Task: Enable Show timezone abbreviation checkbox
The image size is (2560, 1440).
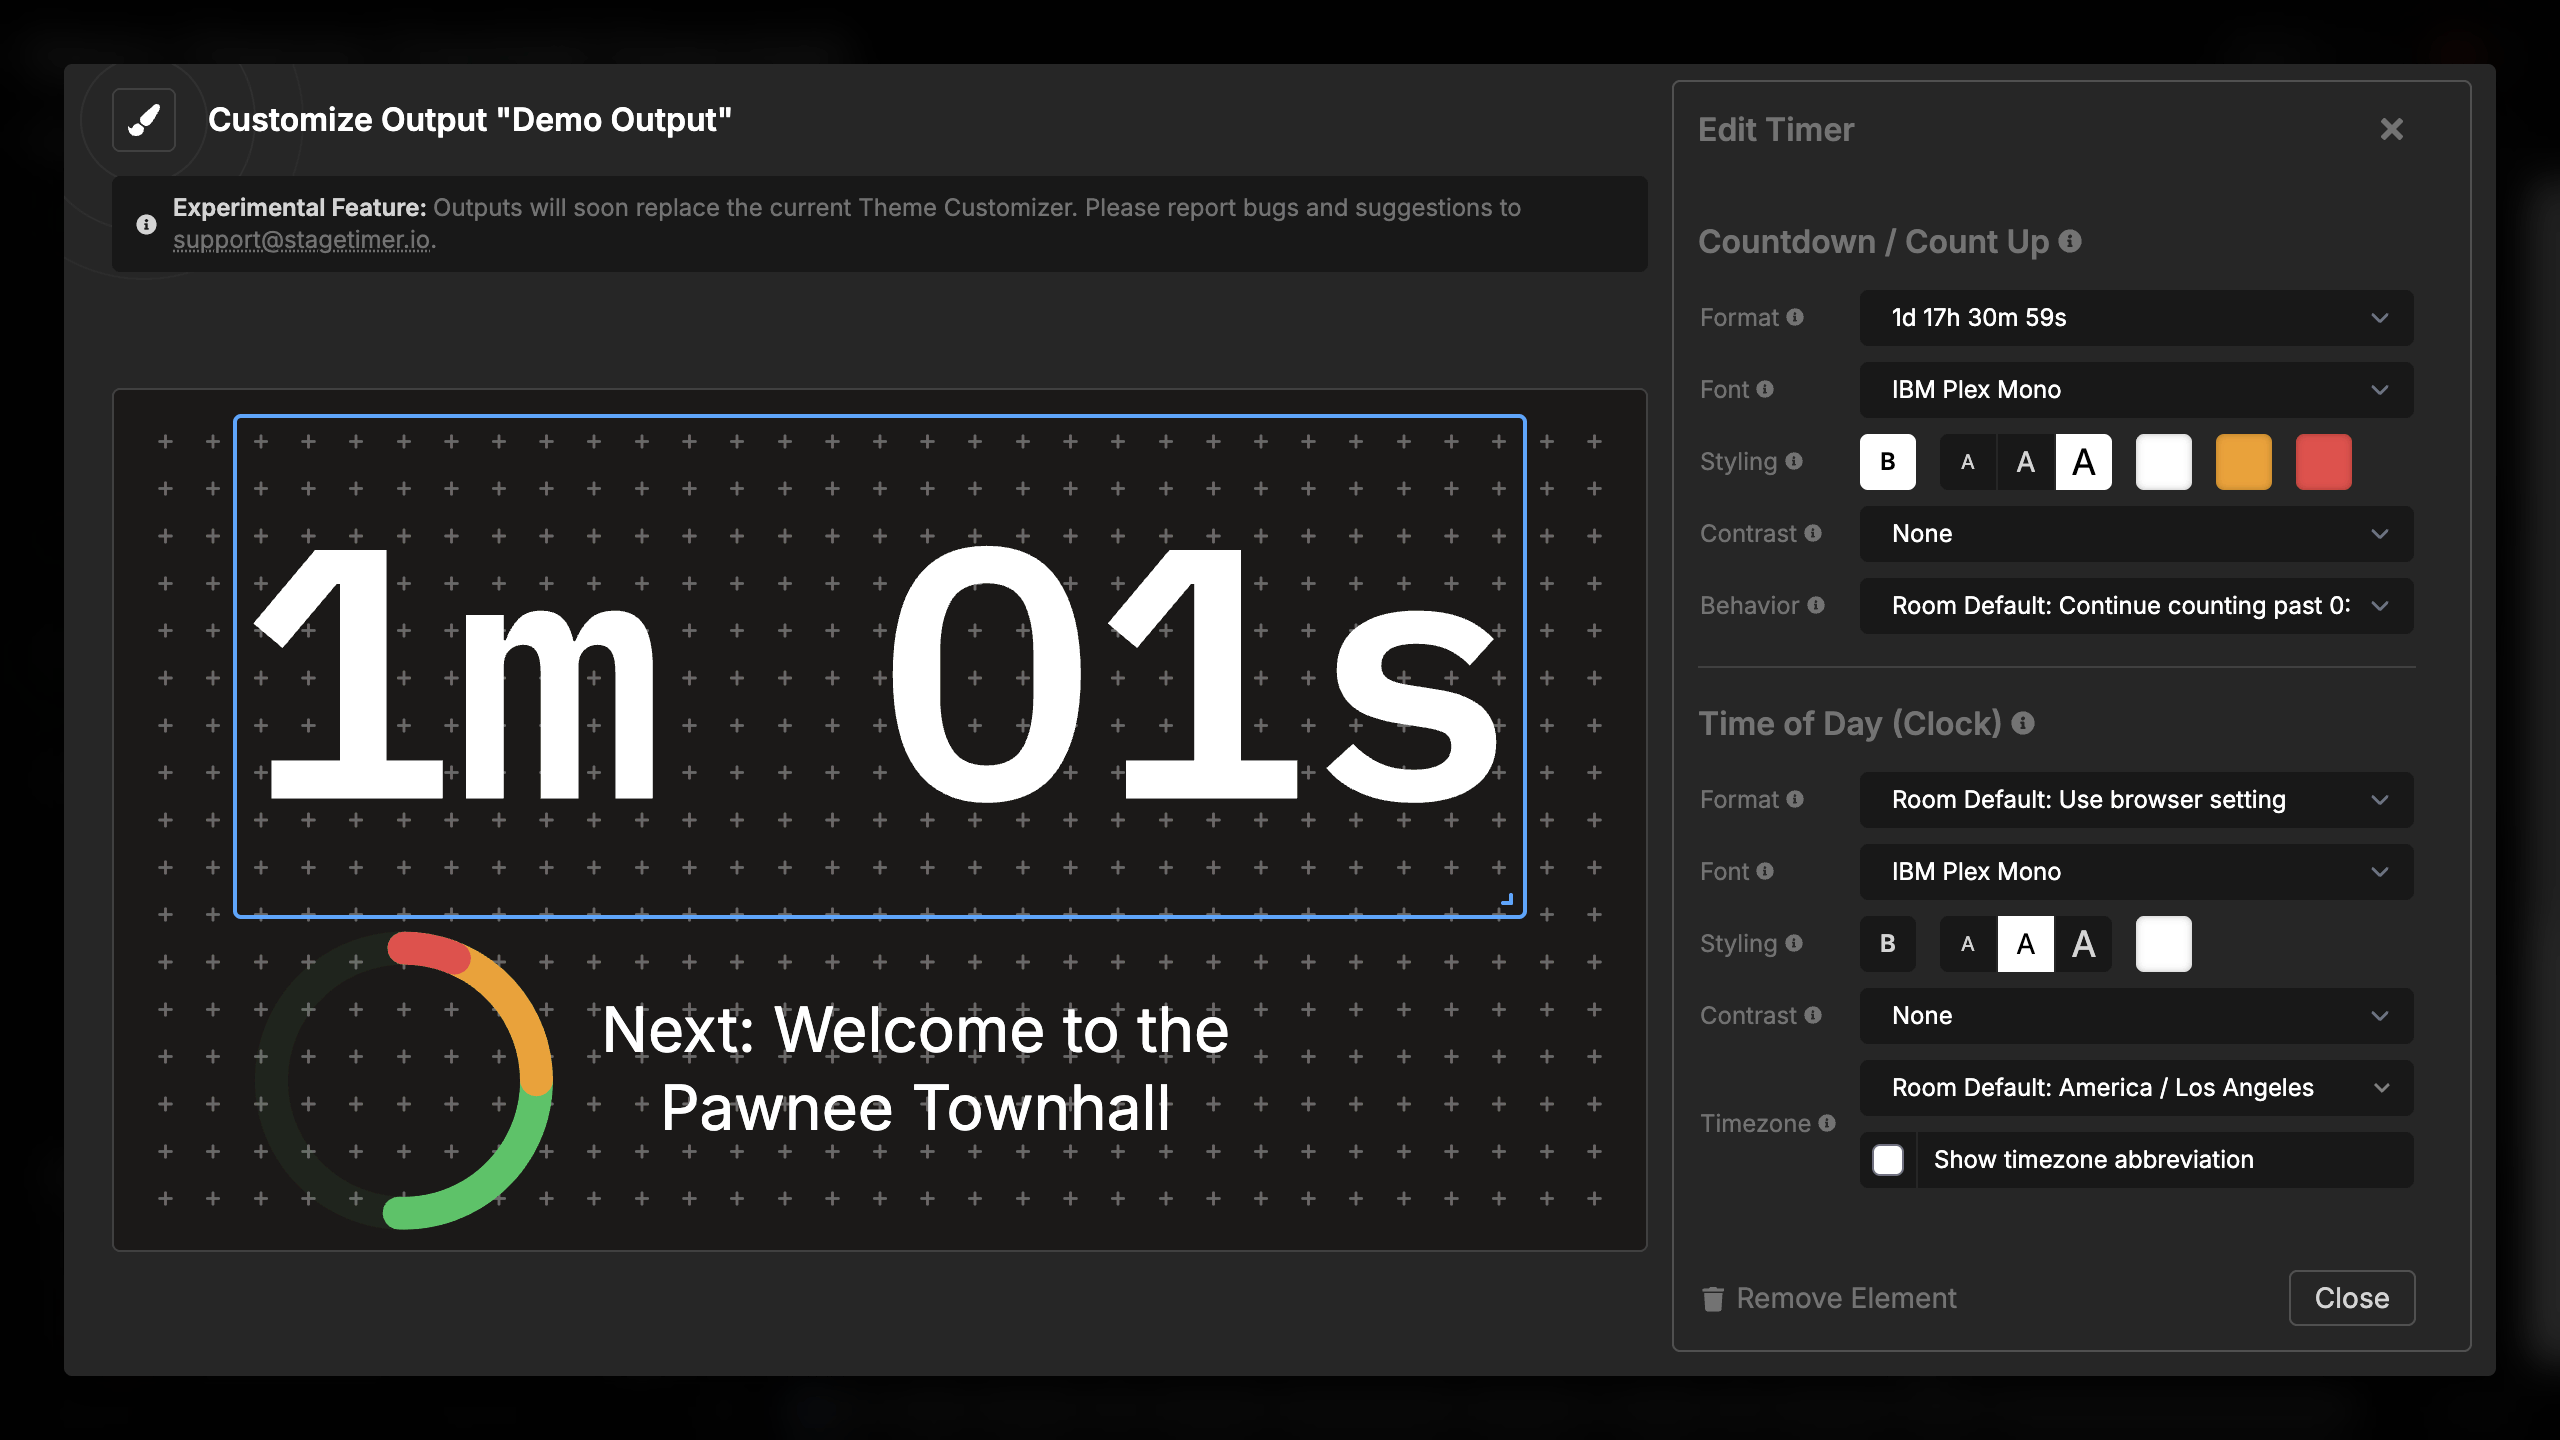Action: click(x=1887, y=1160)
